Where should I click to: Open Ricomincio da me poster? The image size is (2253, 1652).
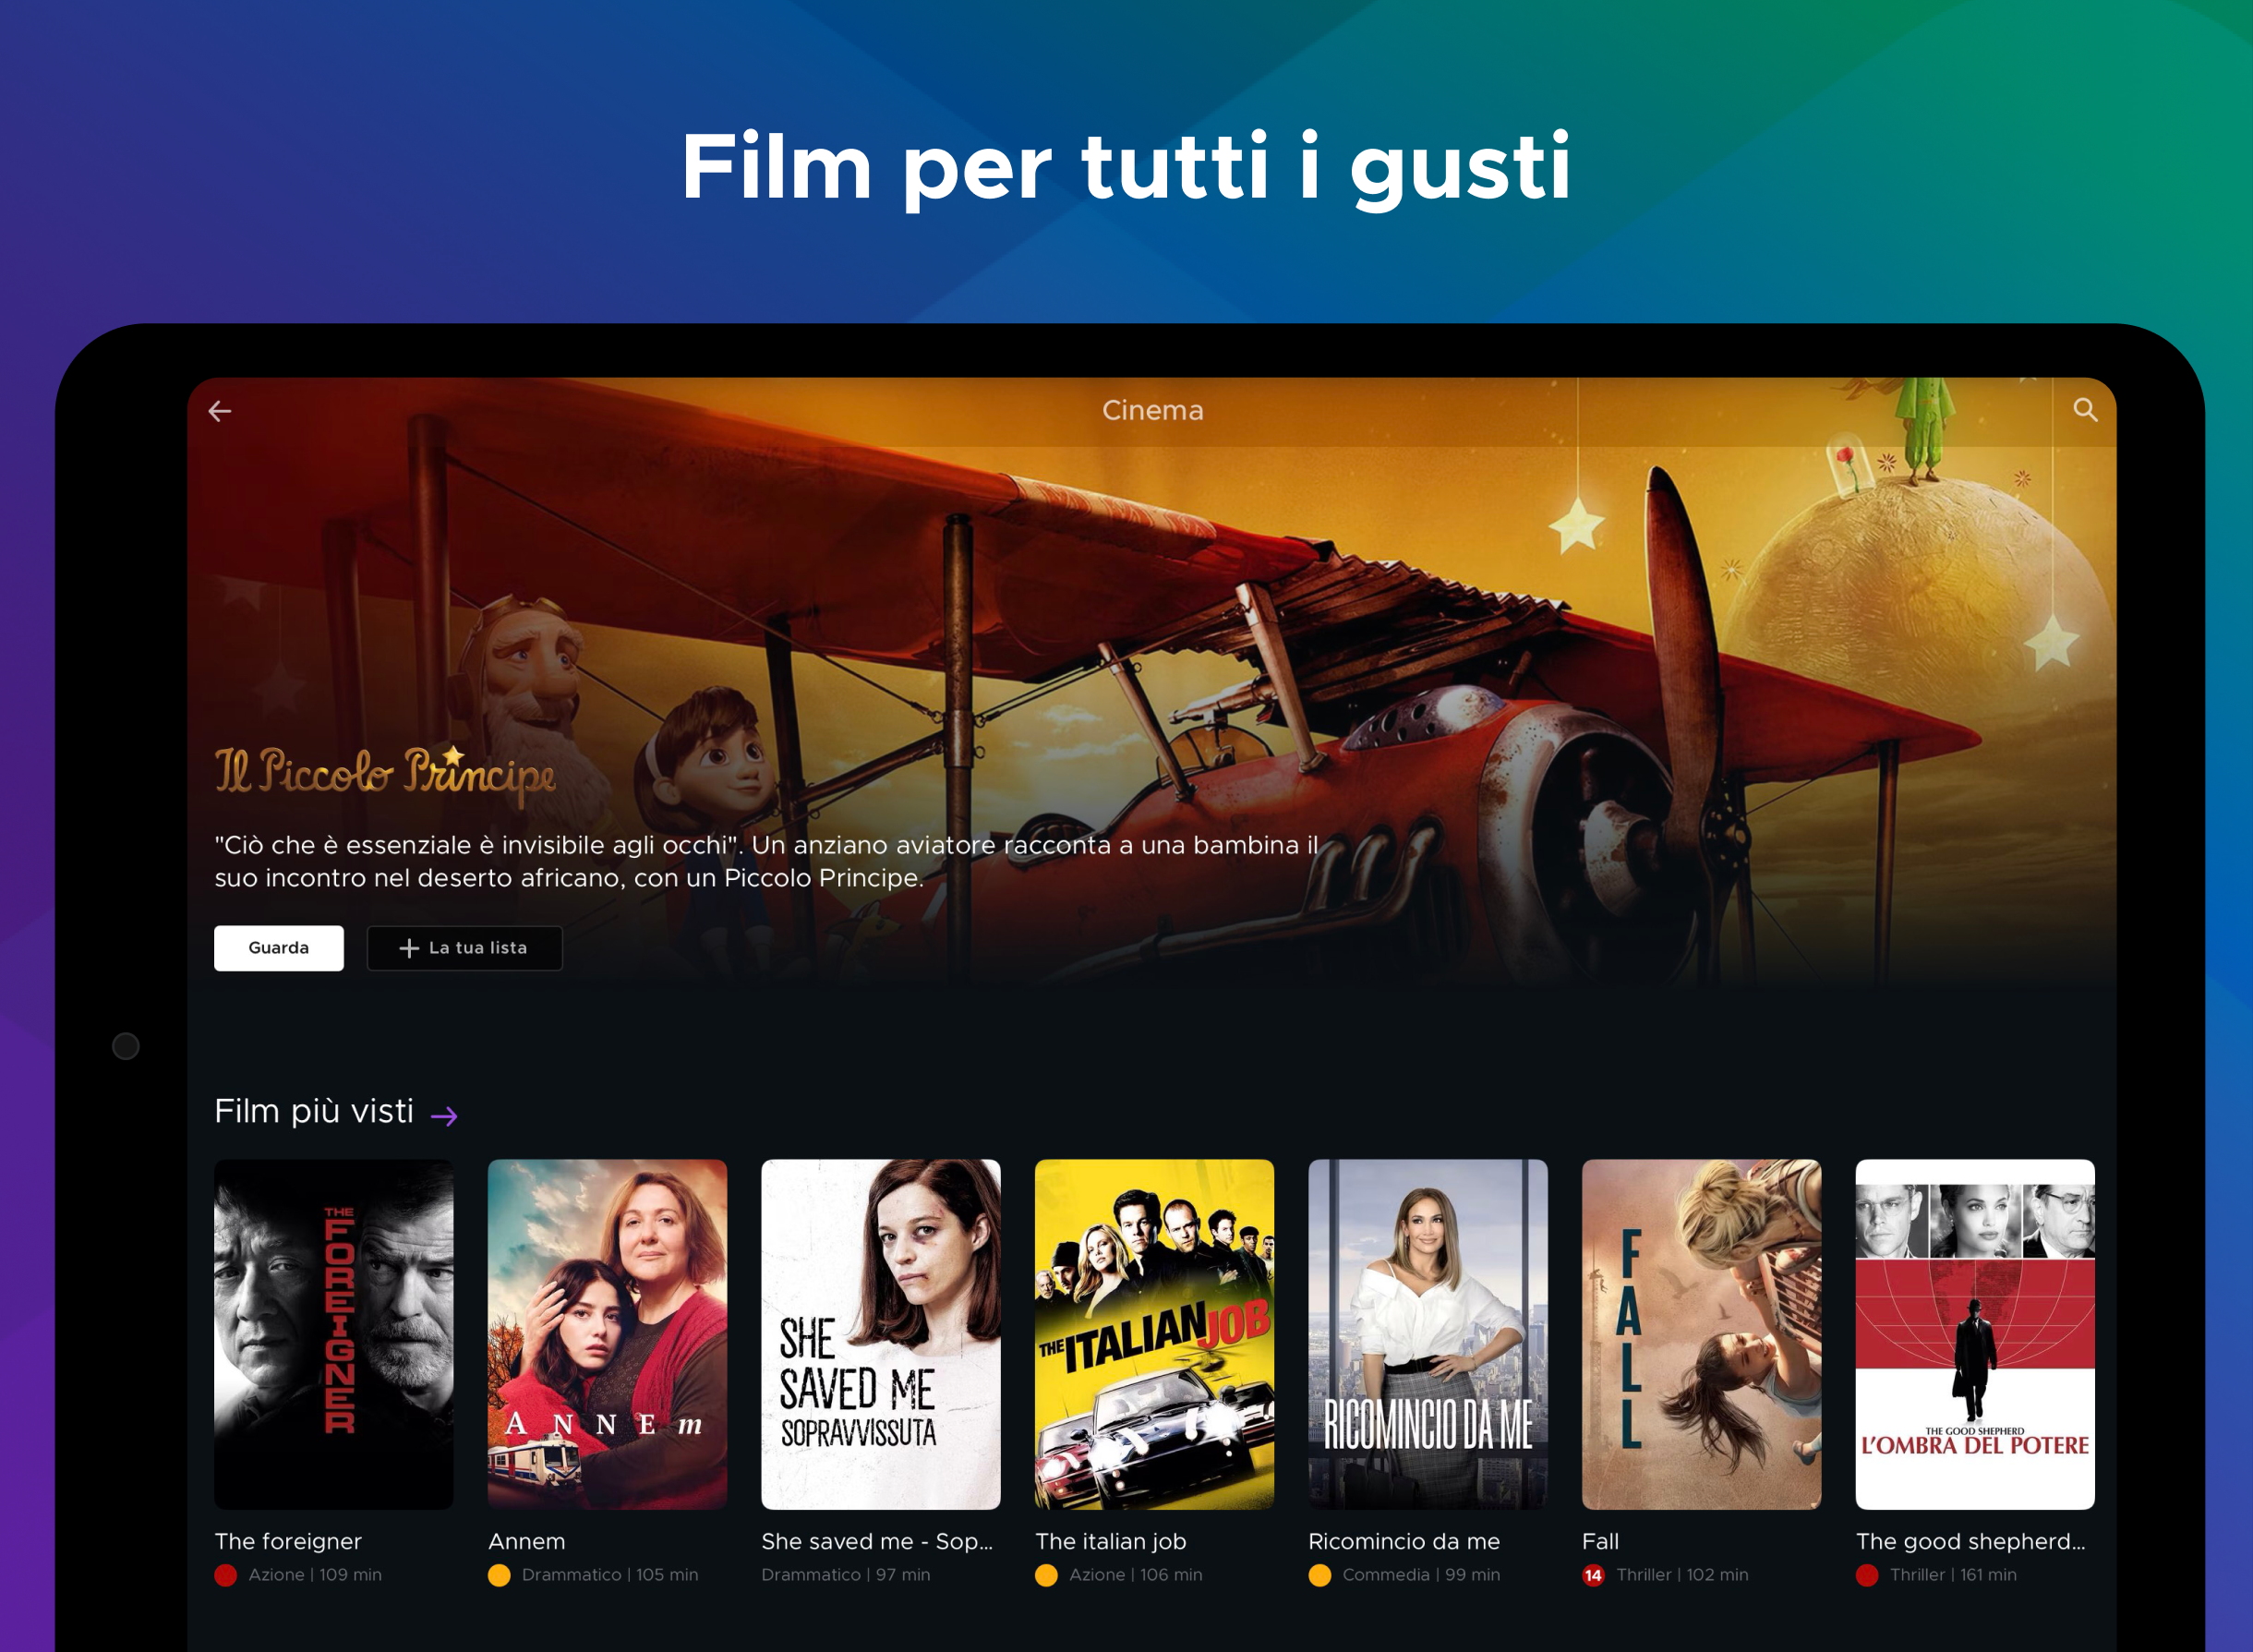(1428, 1334)
